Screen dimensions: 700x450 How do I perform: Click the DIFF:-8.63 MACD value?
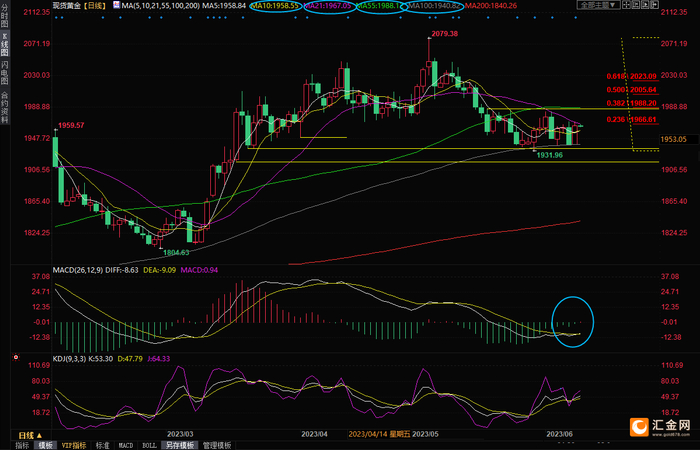click(x=122, y=270)
